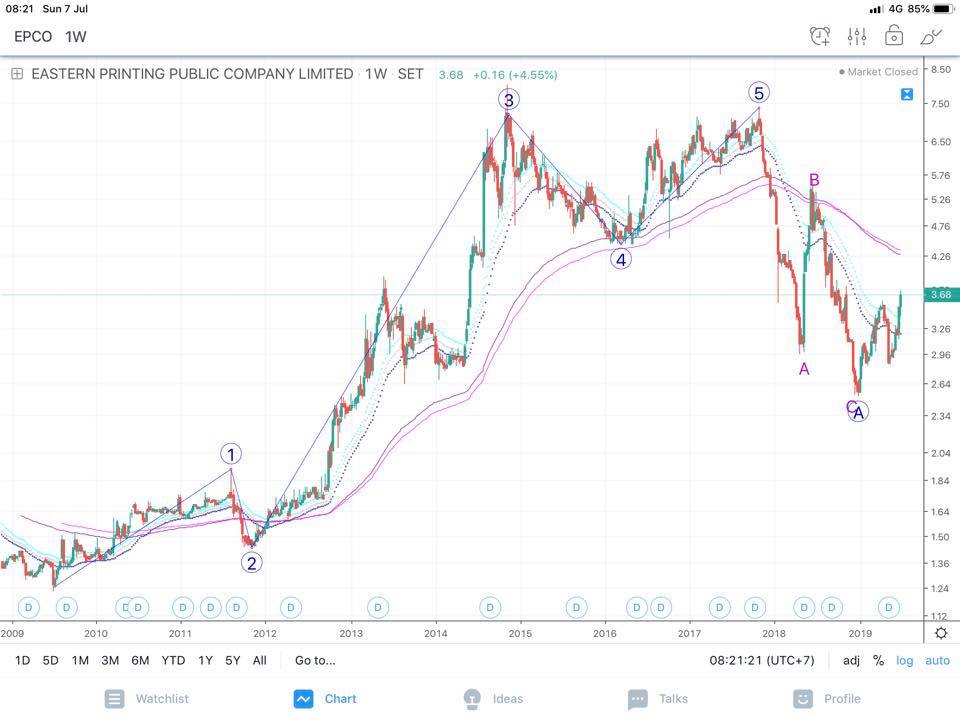This screenshot has height=720, width=960.
Task: Open the Chart tab
Action: point(325,699)
